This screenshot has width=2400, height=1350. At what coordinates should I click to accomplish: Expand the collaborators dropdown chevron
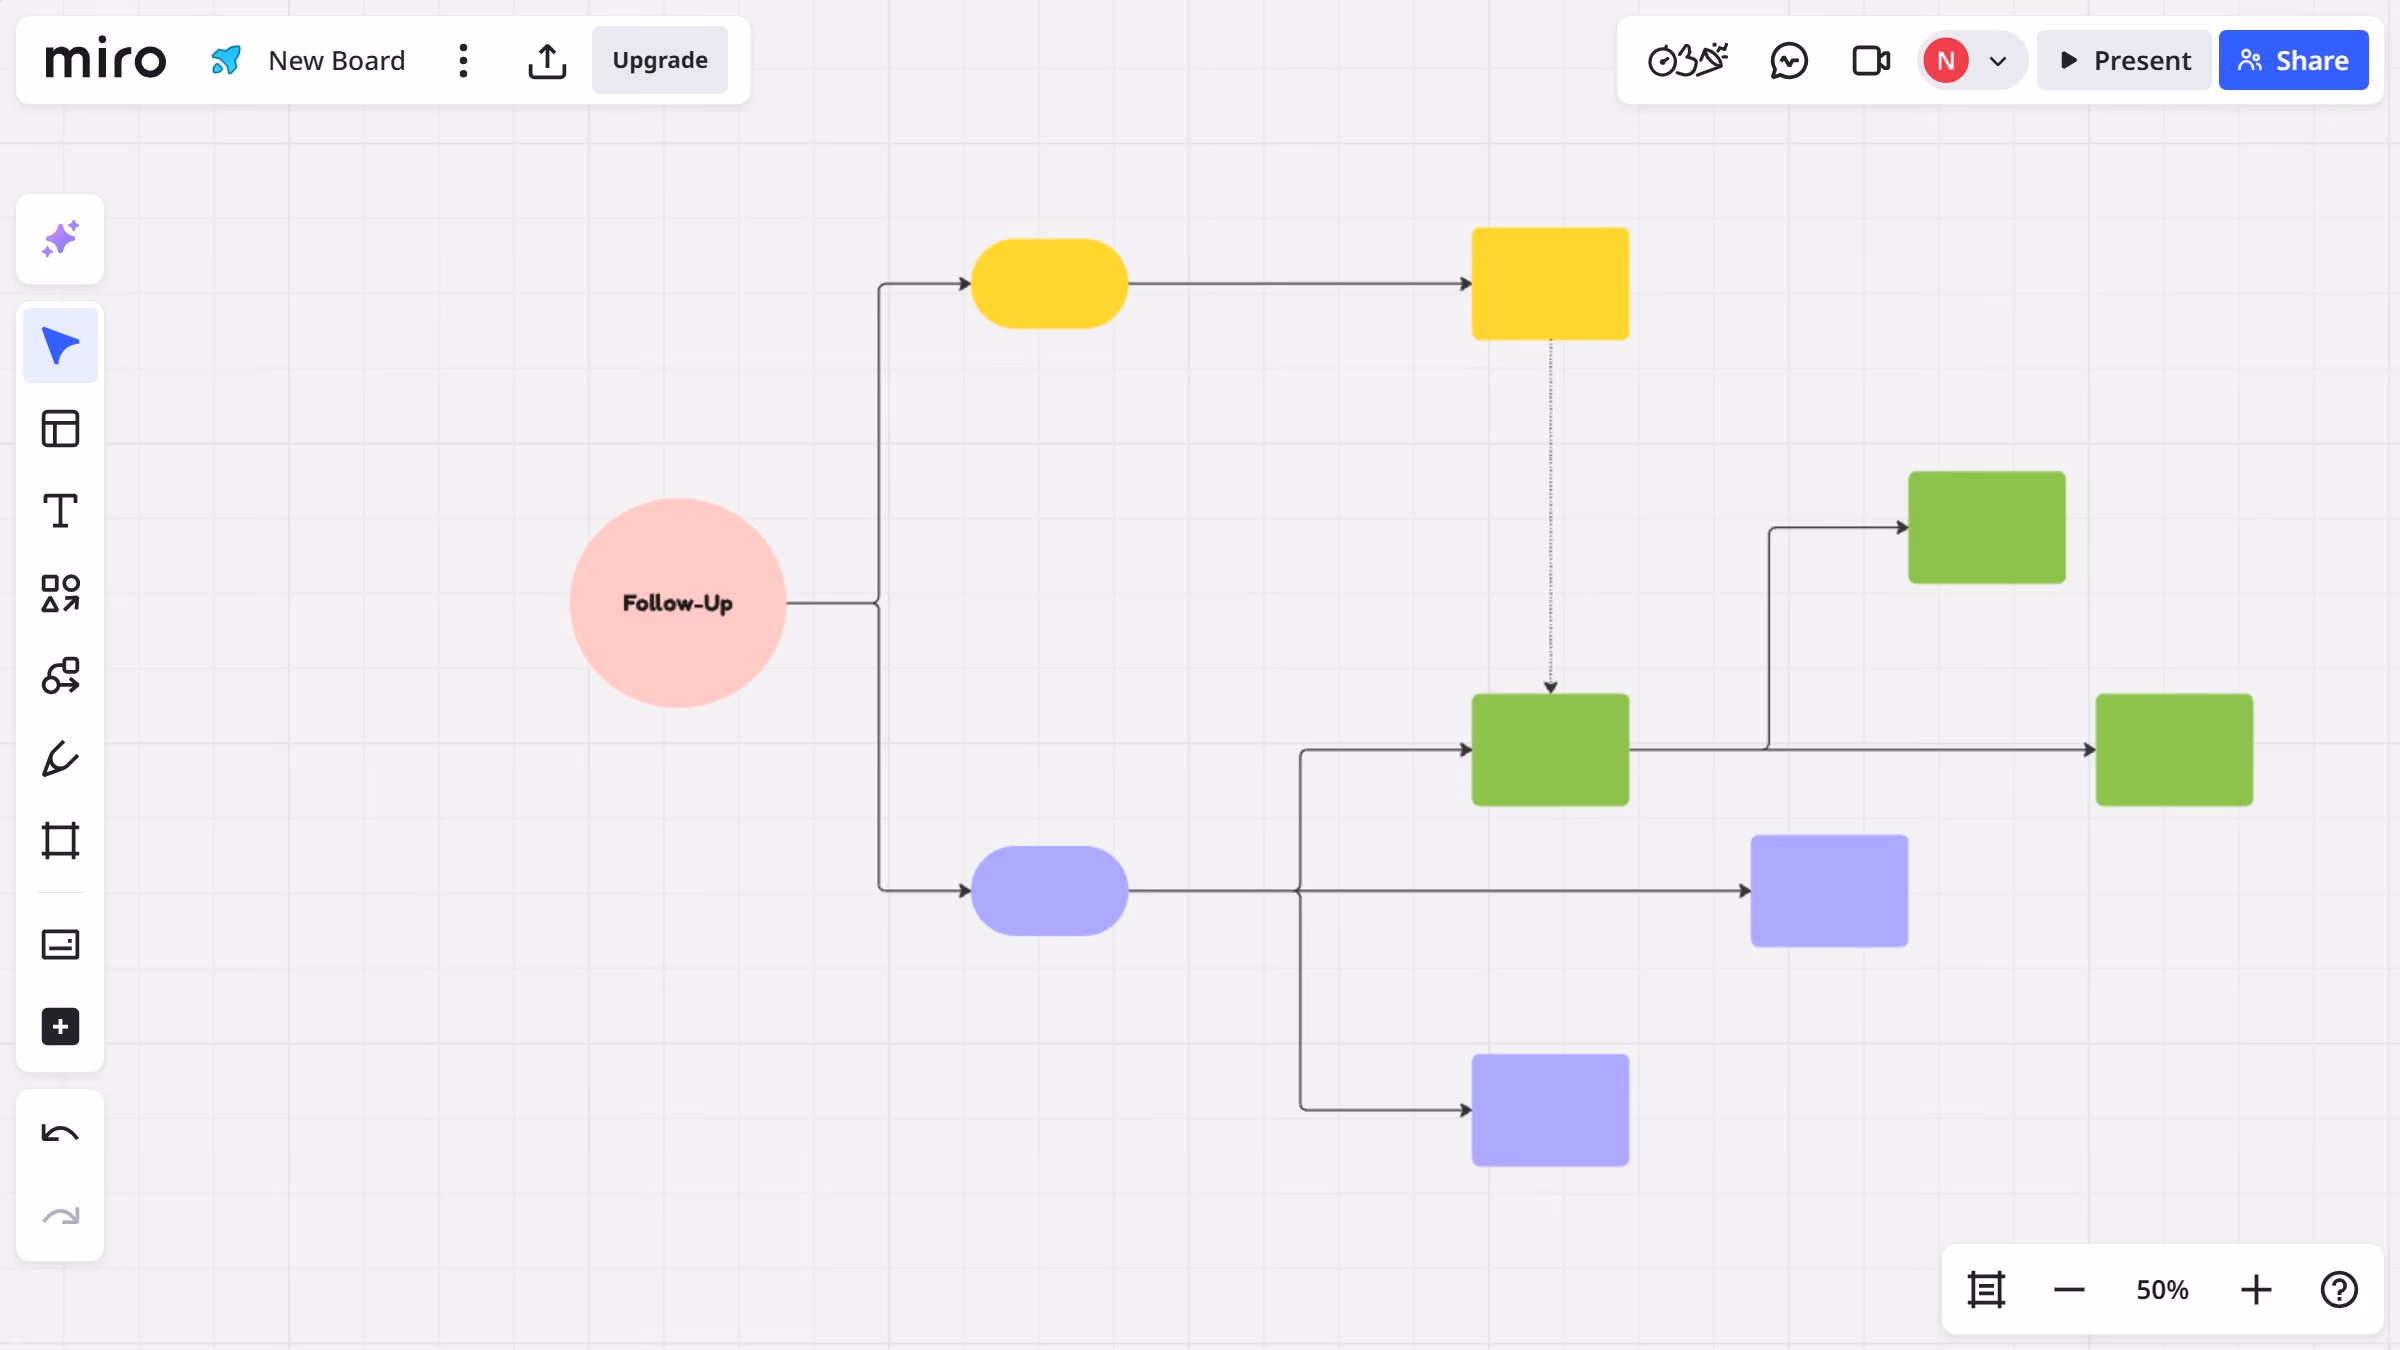tap(1998, 61)
